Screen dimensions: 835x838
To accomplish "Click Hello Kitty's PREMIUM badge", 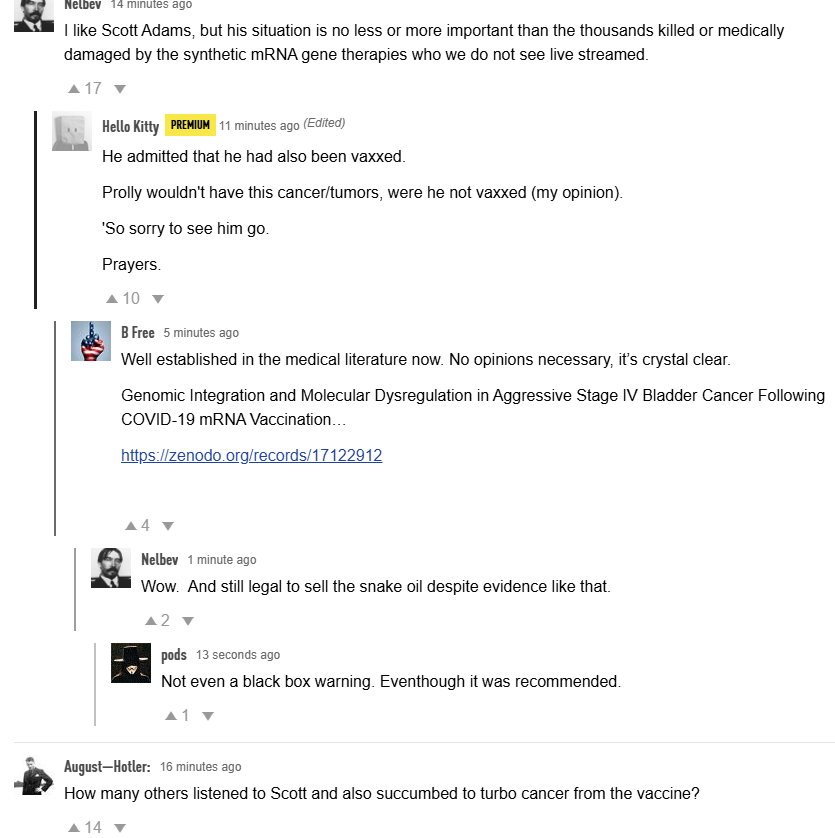I will (190, 125).
